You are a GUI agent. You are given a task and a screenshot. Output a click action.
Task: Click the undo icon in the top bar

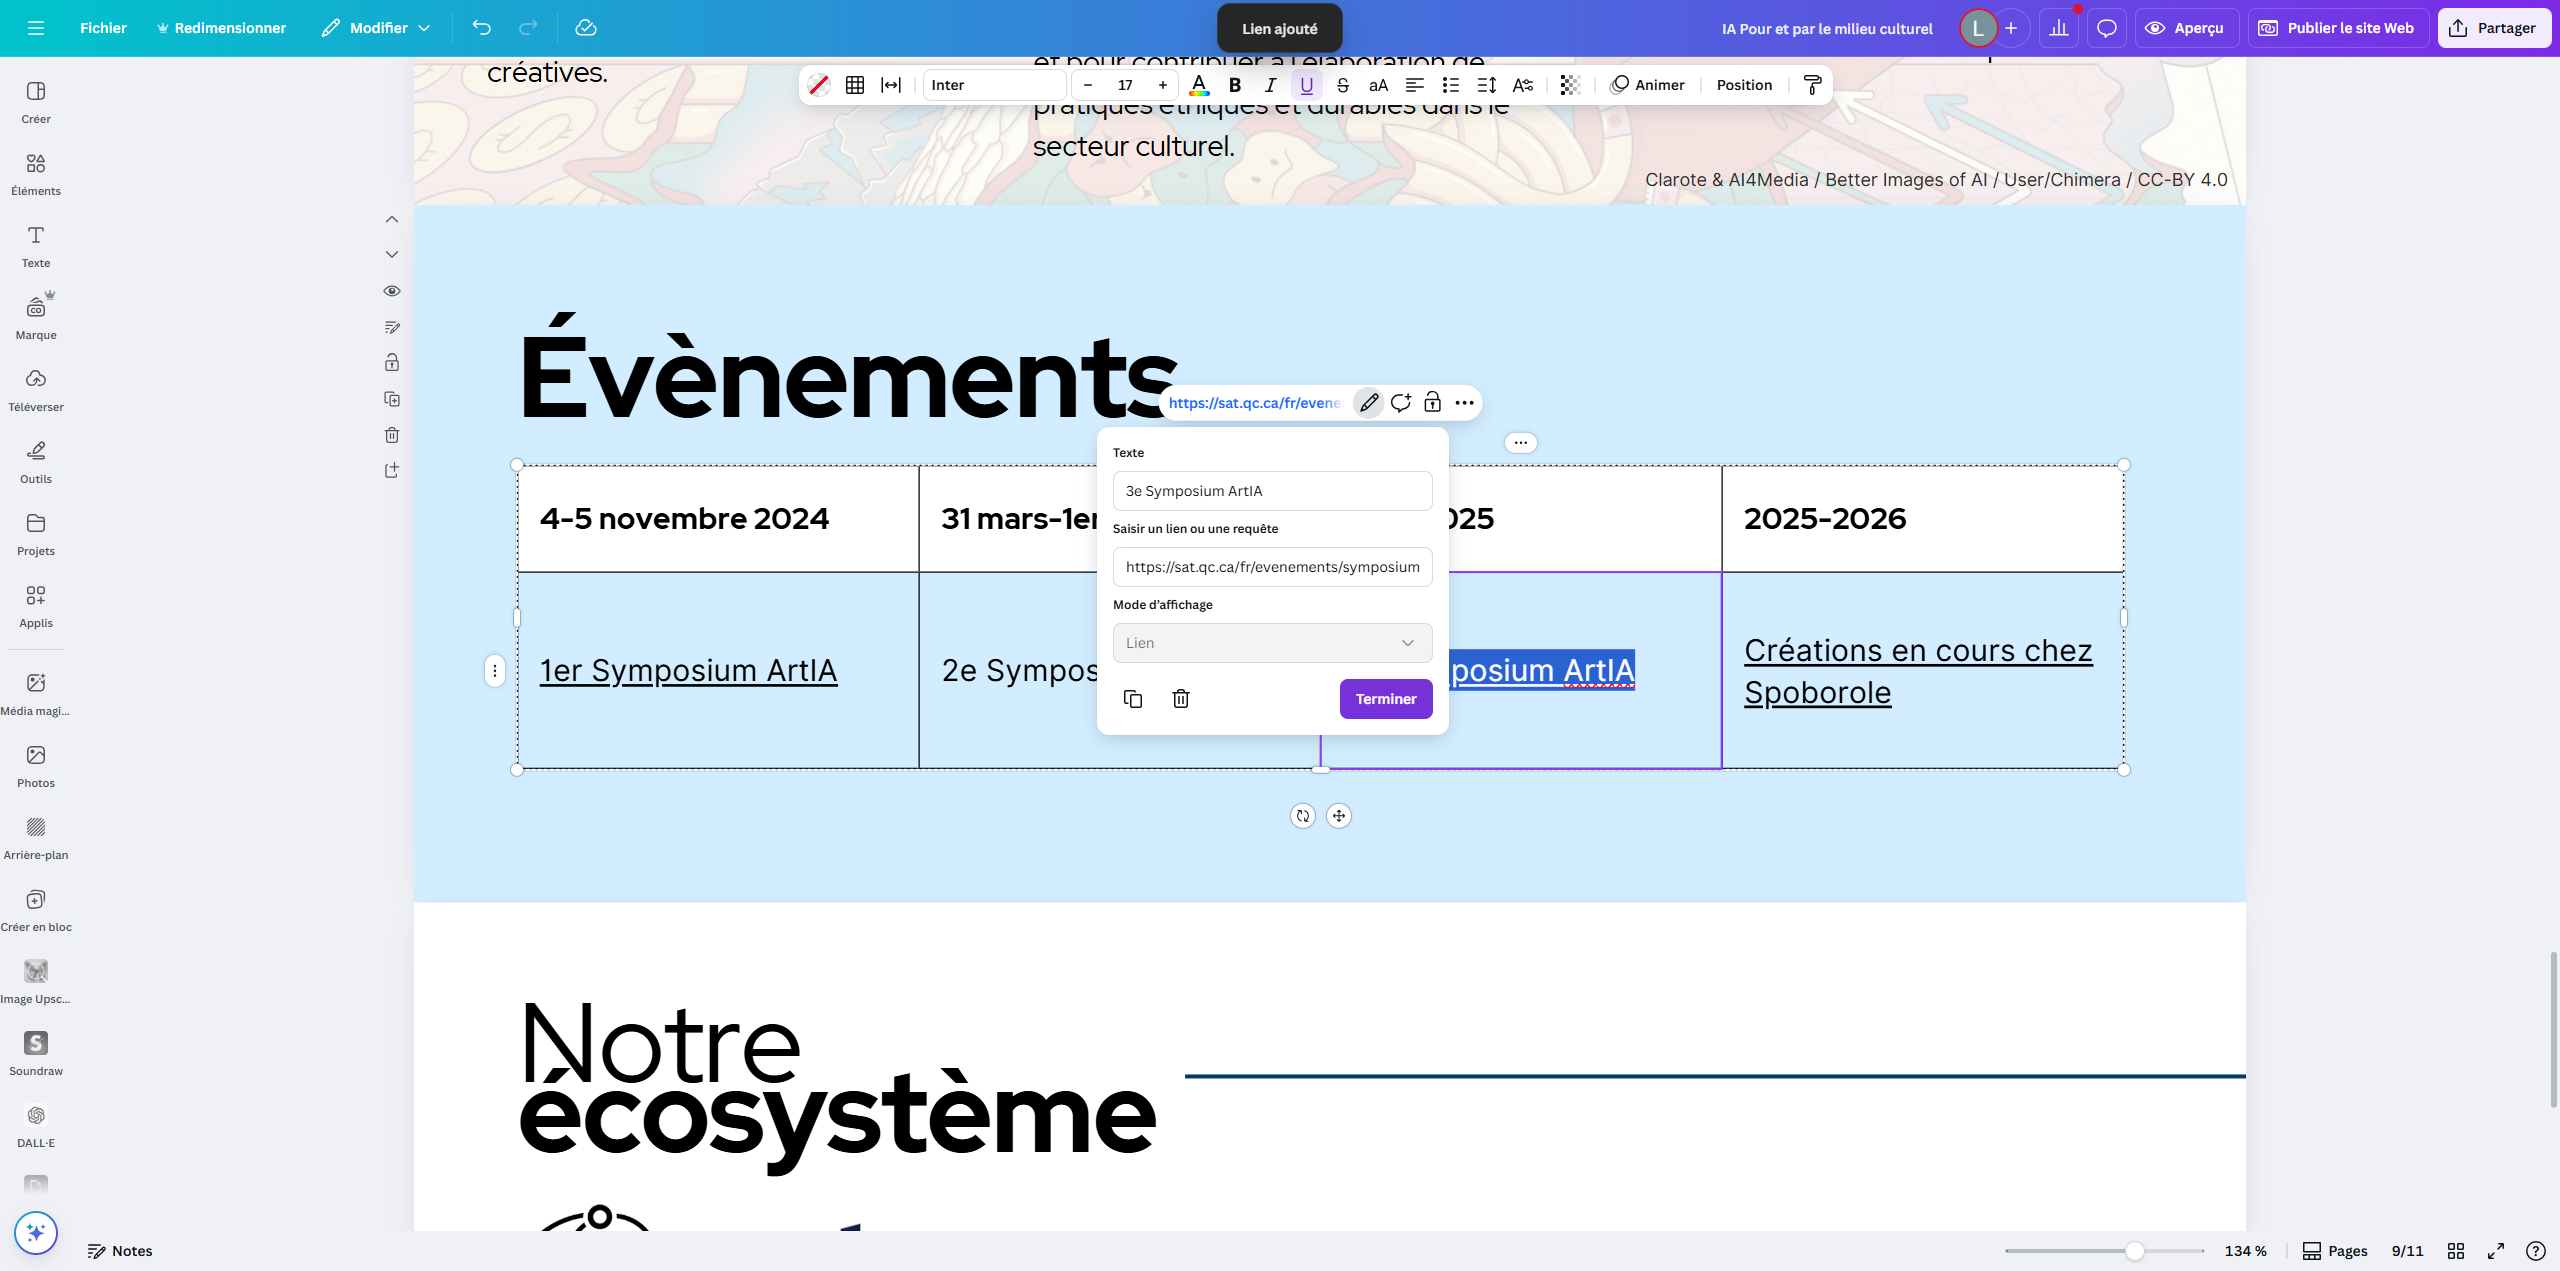point(481,28)
